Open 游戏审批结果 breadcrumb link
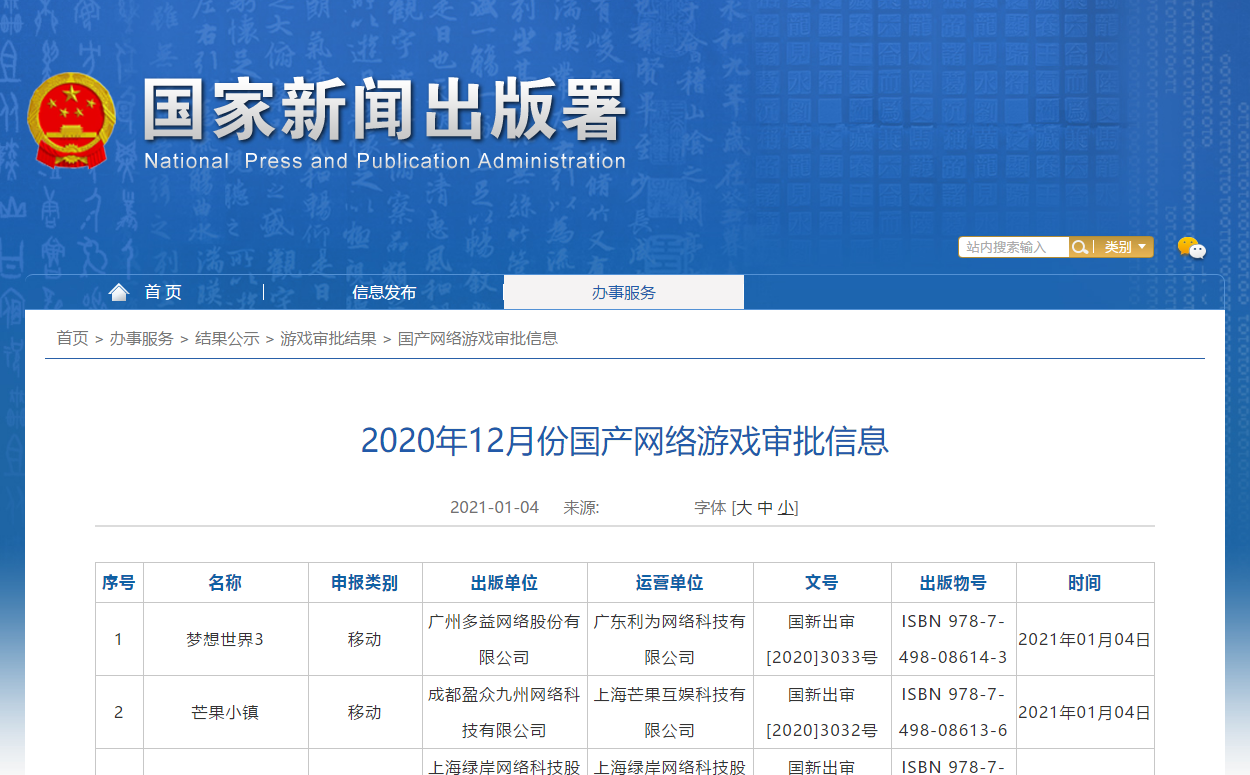Image resolution: width=1250 pixels, height=775 pixels. point(328,338)
